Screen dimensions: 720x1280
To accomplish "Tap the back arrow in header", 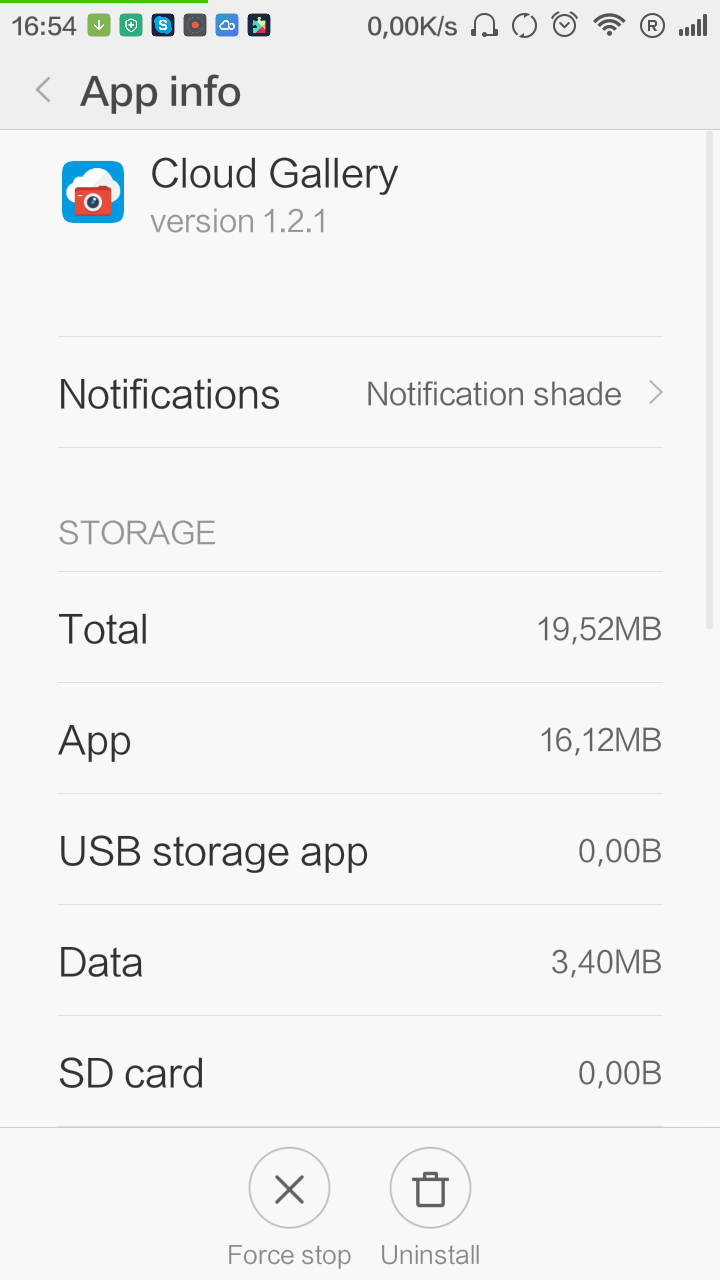I will tap(43, 91).
